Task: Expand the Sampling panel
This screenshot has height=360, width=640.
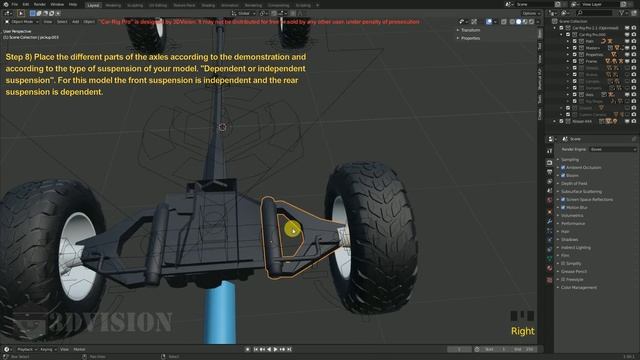Action: (x=570, y=160)
